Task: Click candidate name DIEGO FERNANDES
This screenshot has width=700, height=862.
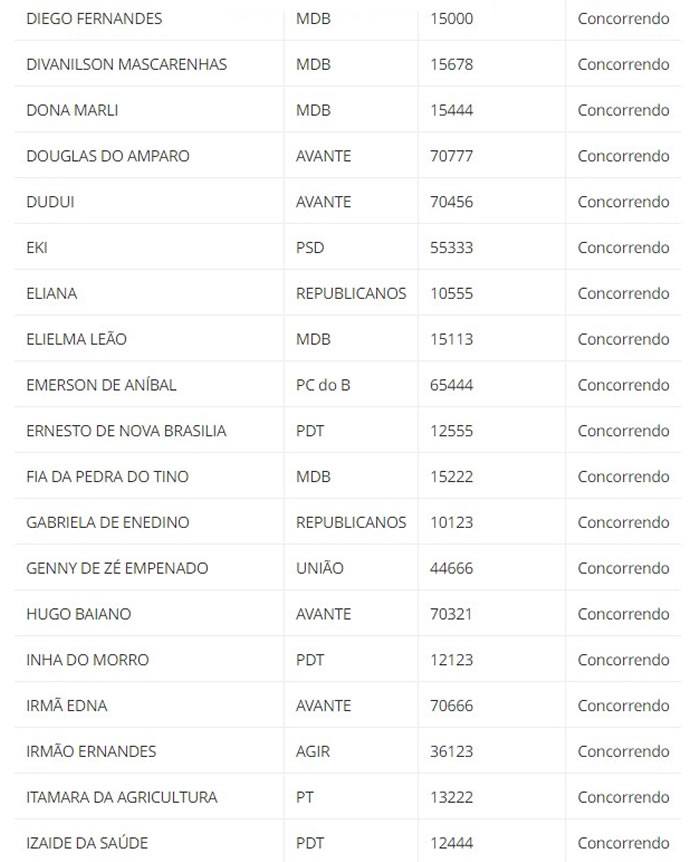Action: tap(94, 19)
